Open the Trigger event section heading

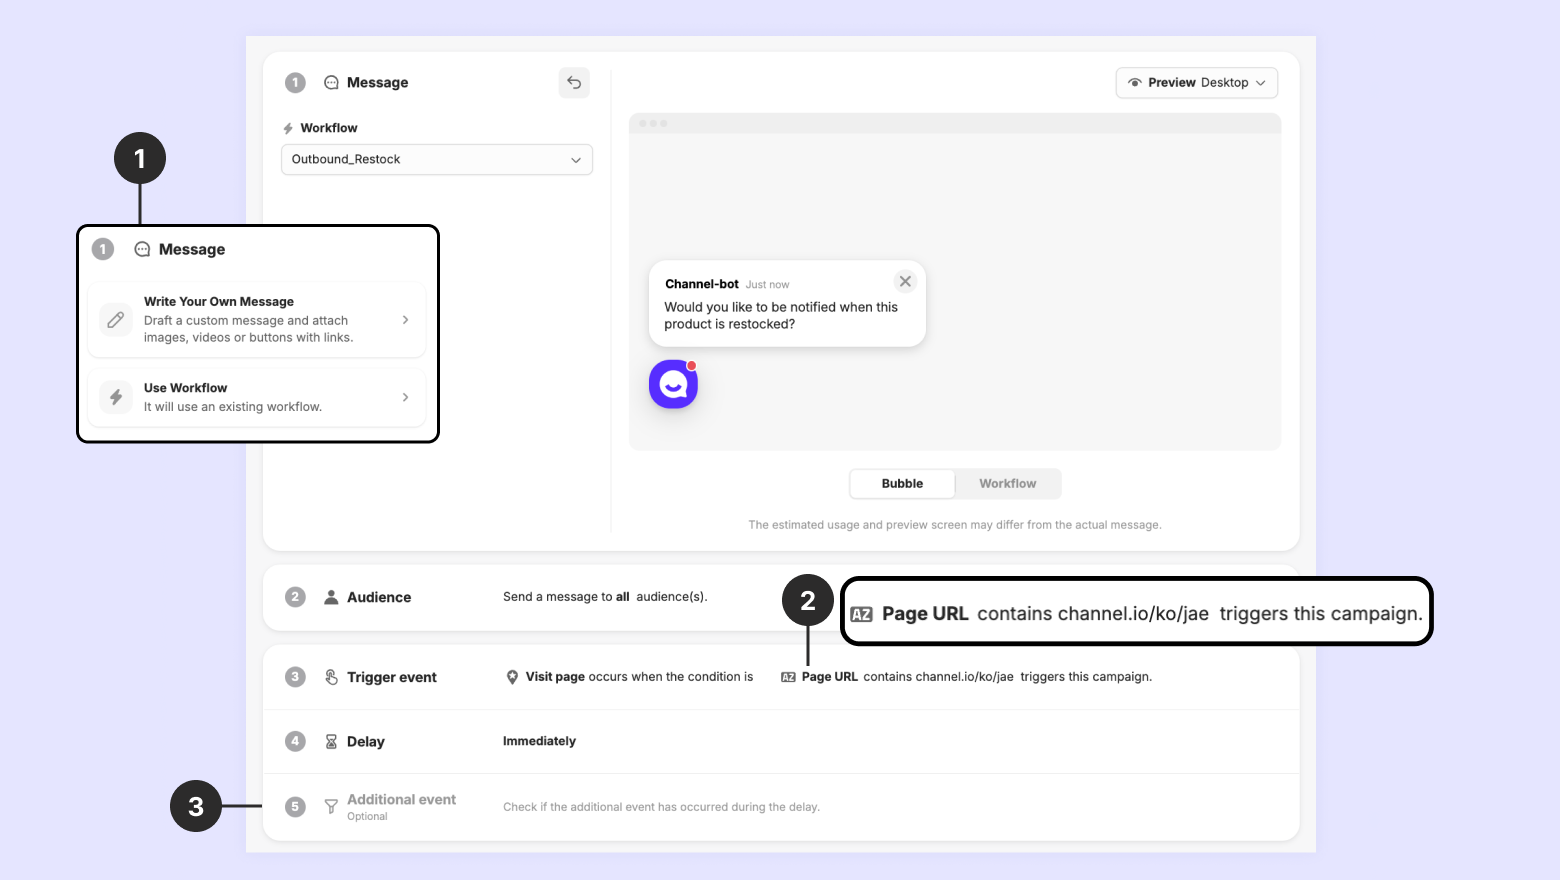point(392,677)
